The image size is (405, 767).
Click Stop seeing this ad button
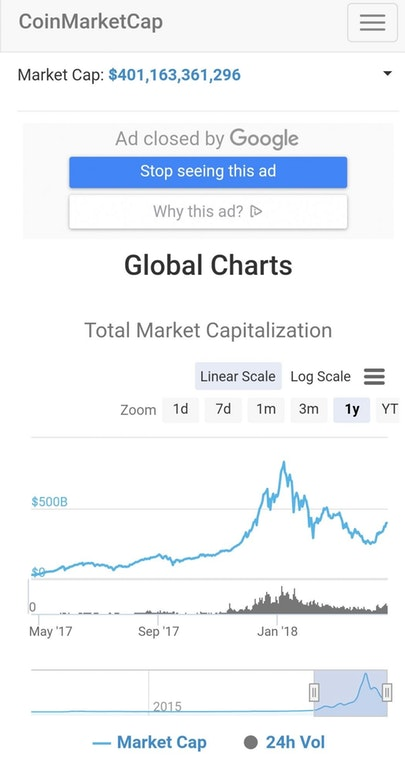208,172
